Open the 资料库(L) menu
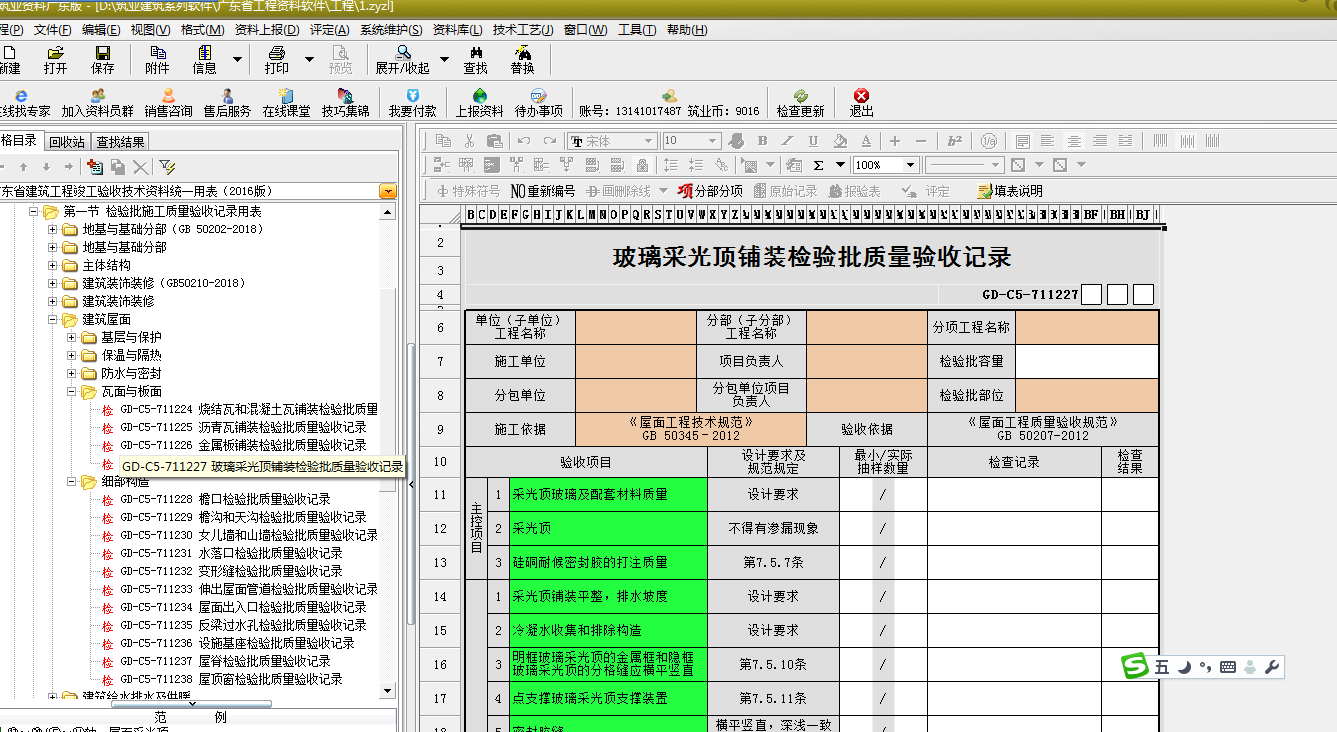This screenshot has width=1337, height=732. tap(457, 30)
